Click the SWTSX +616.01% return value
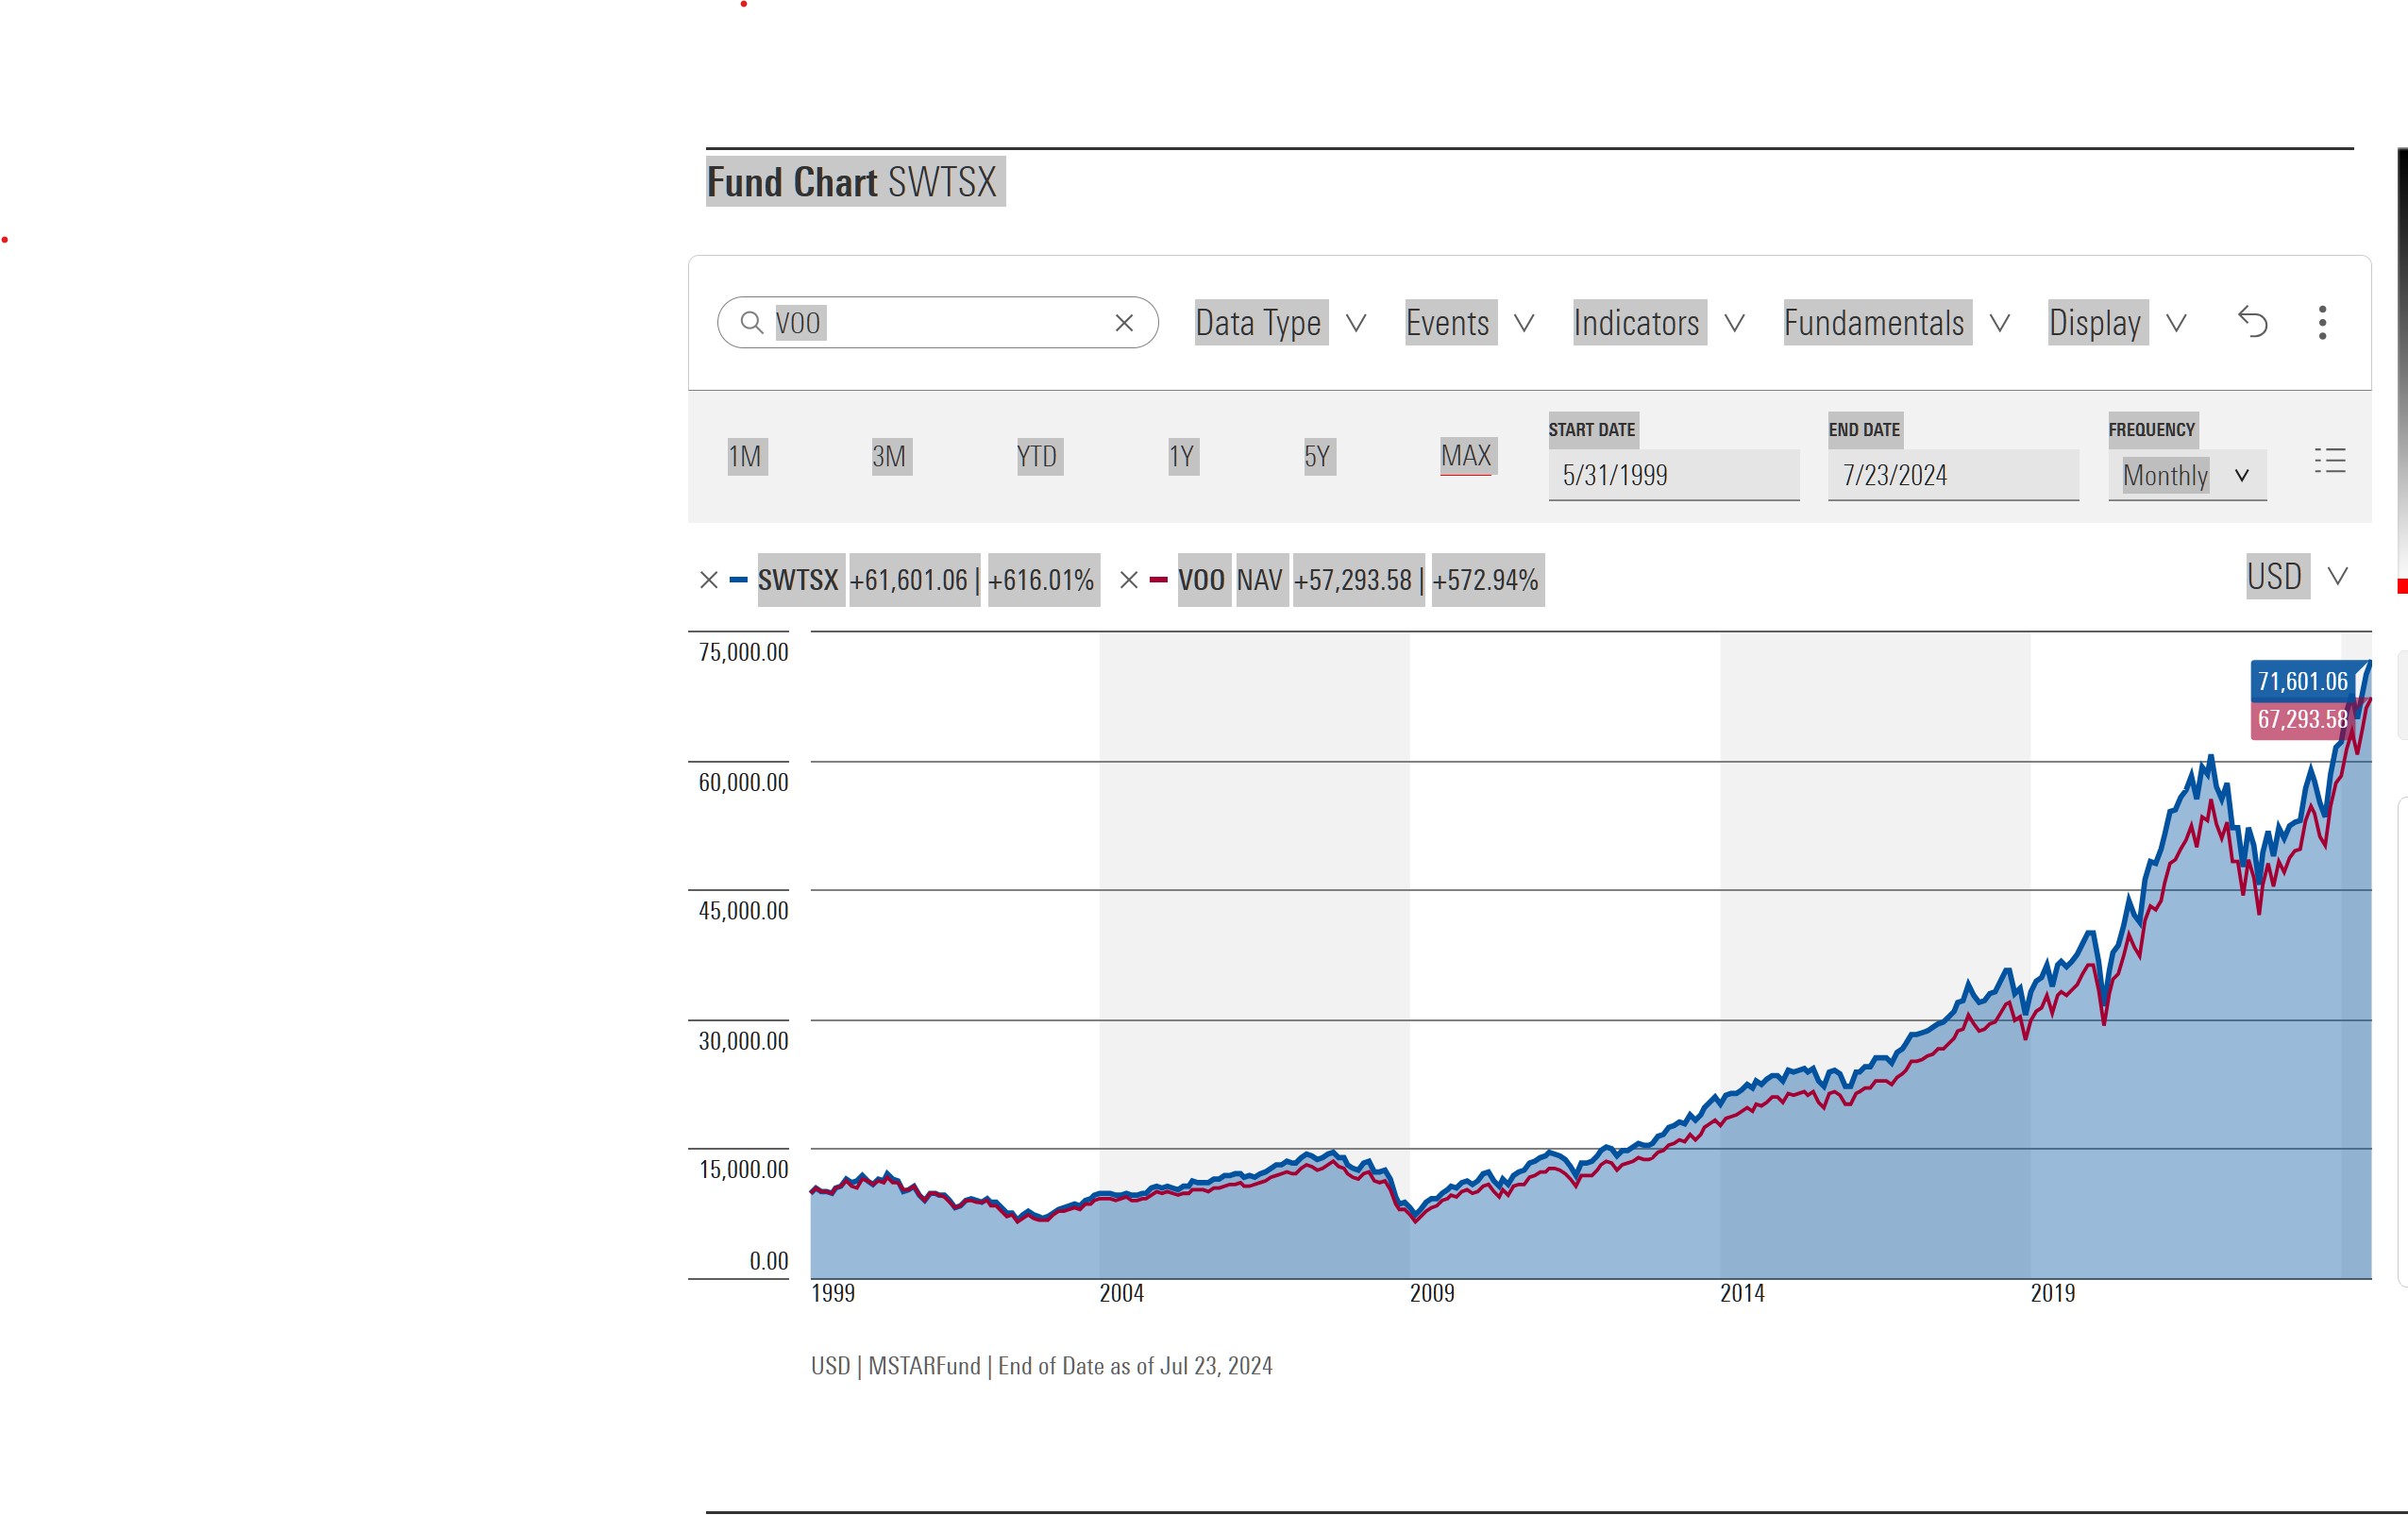 click(1043, 580)
